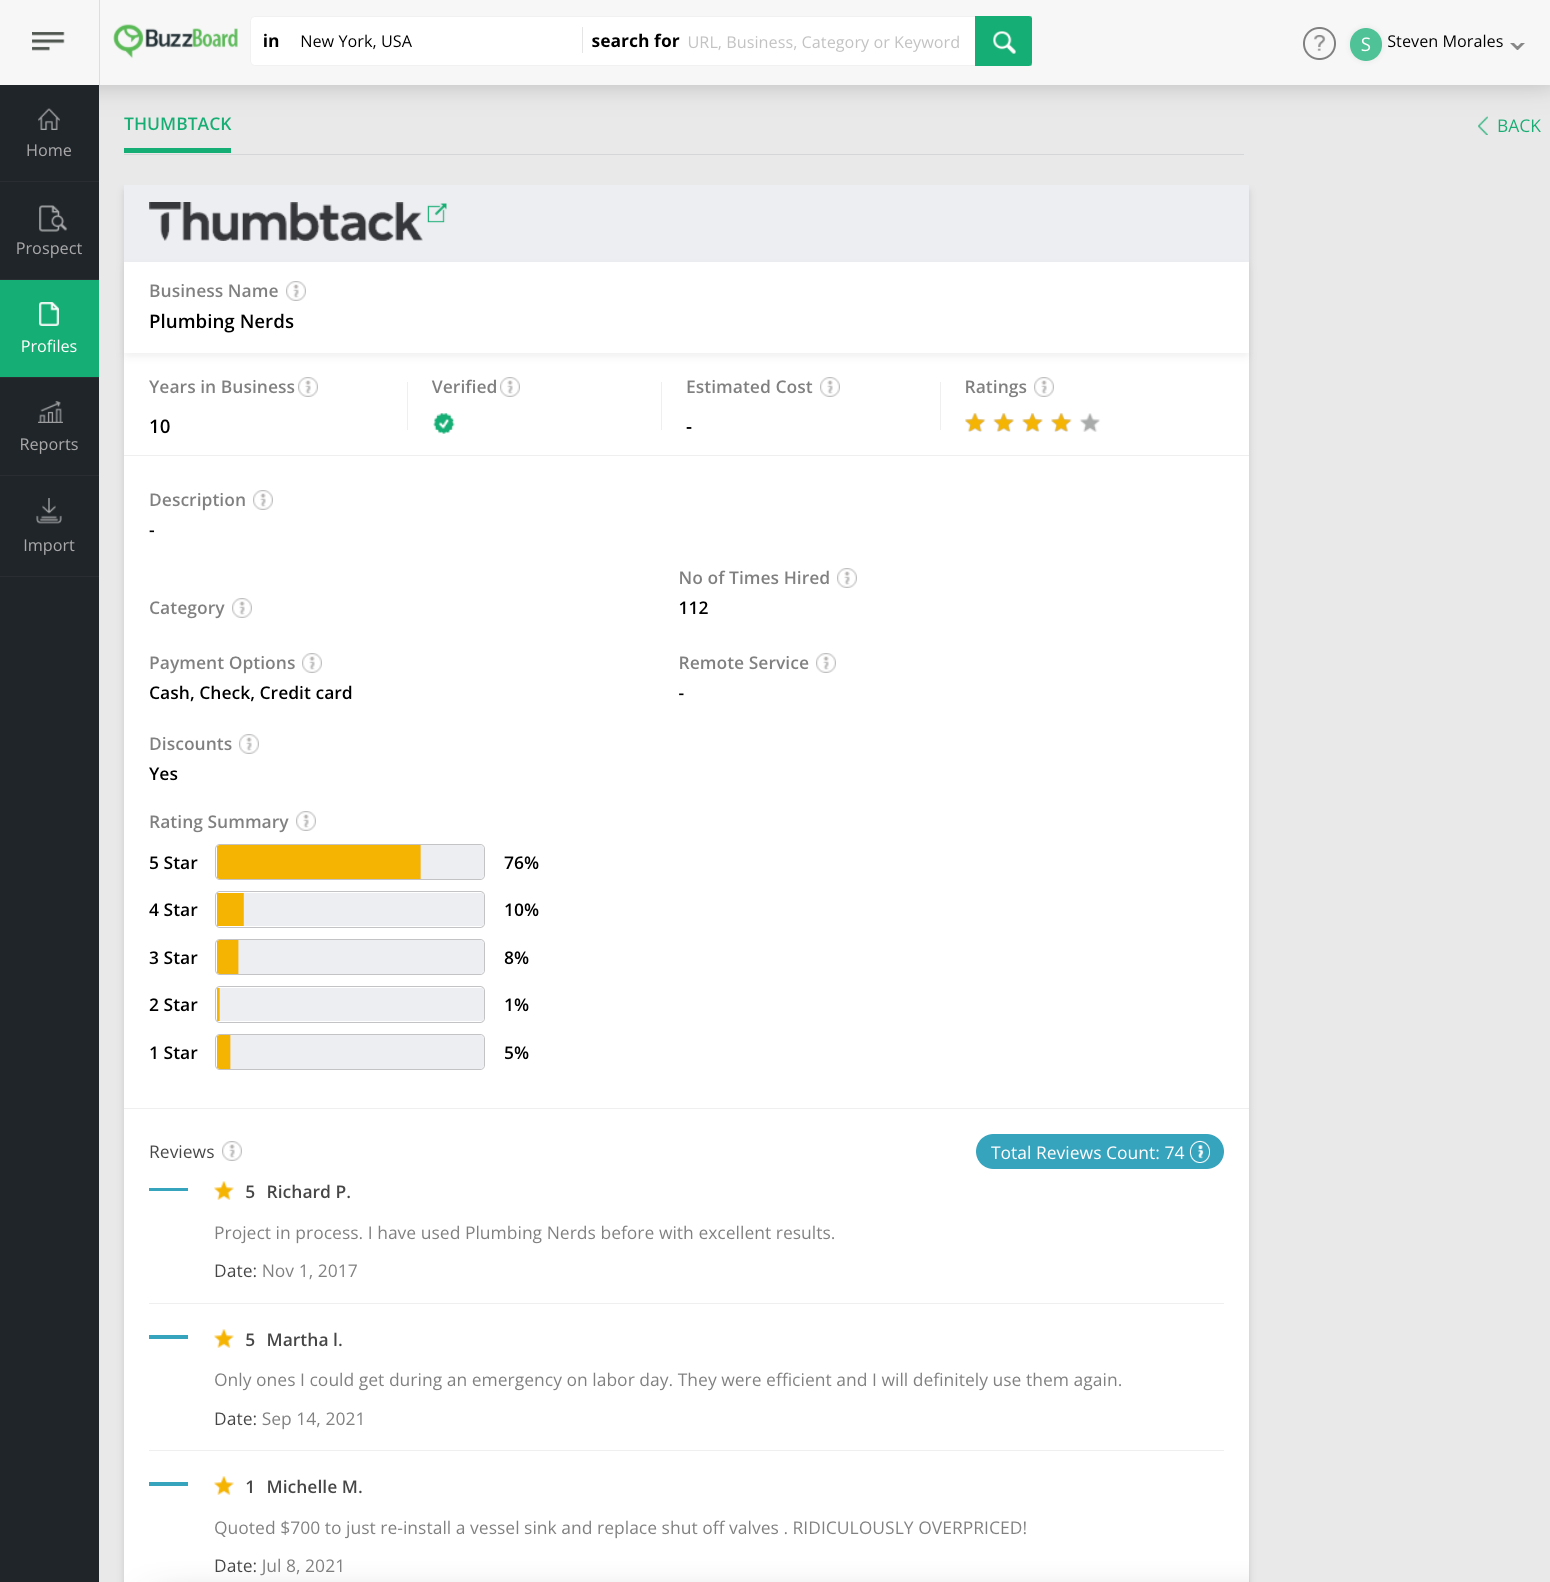Click the Total Reviews Count: 74 badge
This screenshot has height=1582, width=1550.
(x=1099, y=1152)
